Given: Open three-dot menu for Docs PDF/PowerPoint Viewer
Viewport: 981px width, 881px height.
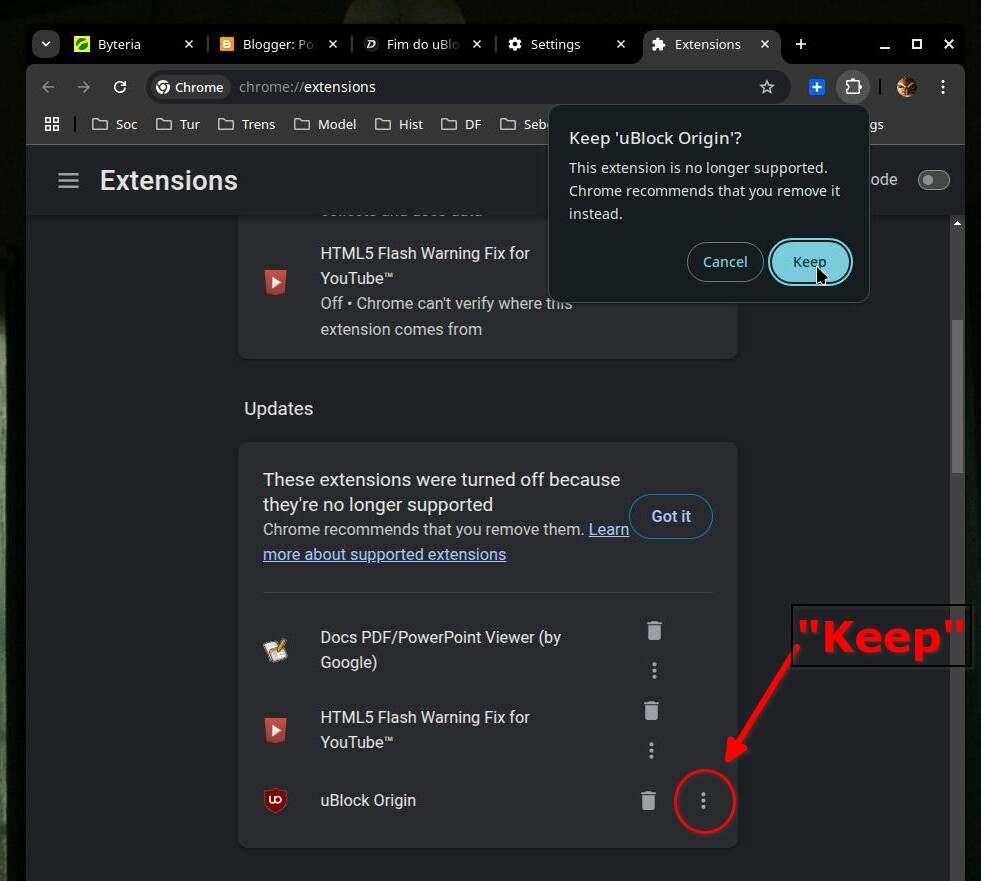Looking at the screenshot, I should 654,670.
